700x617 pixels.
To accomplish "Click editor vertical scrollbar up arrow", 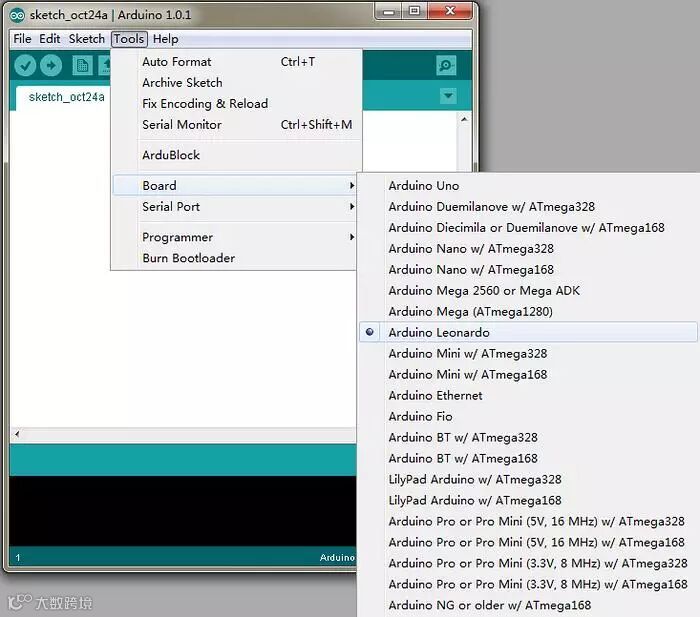I will (x=464, y=119).
